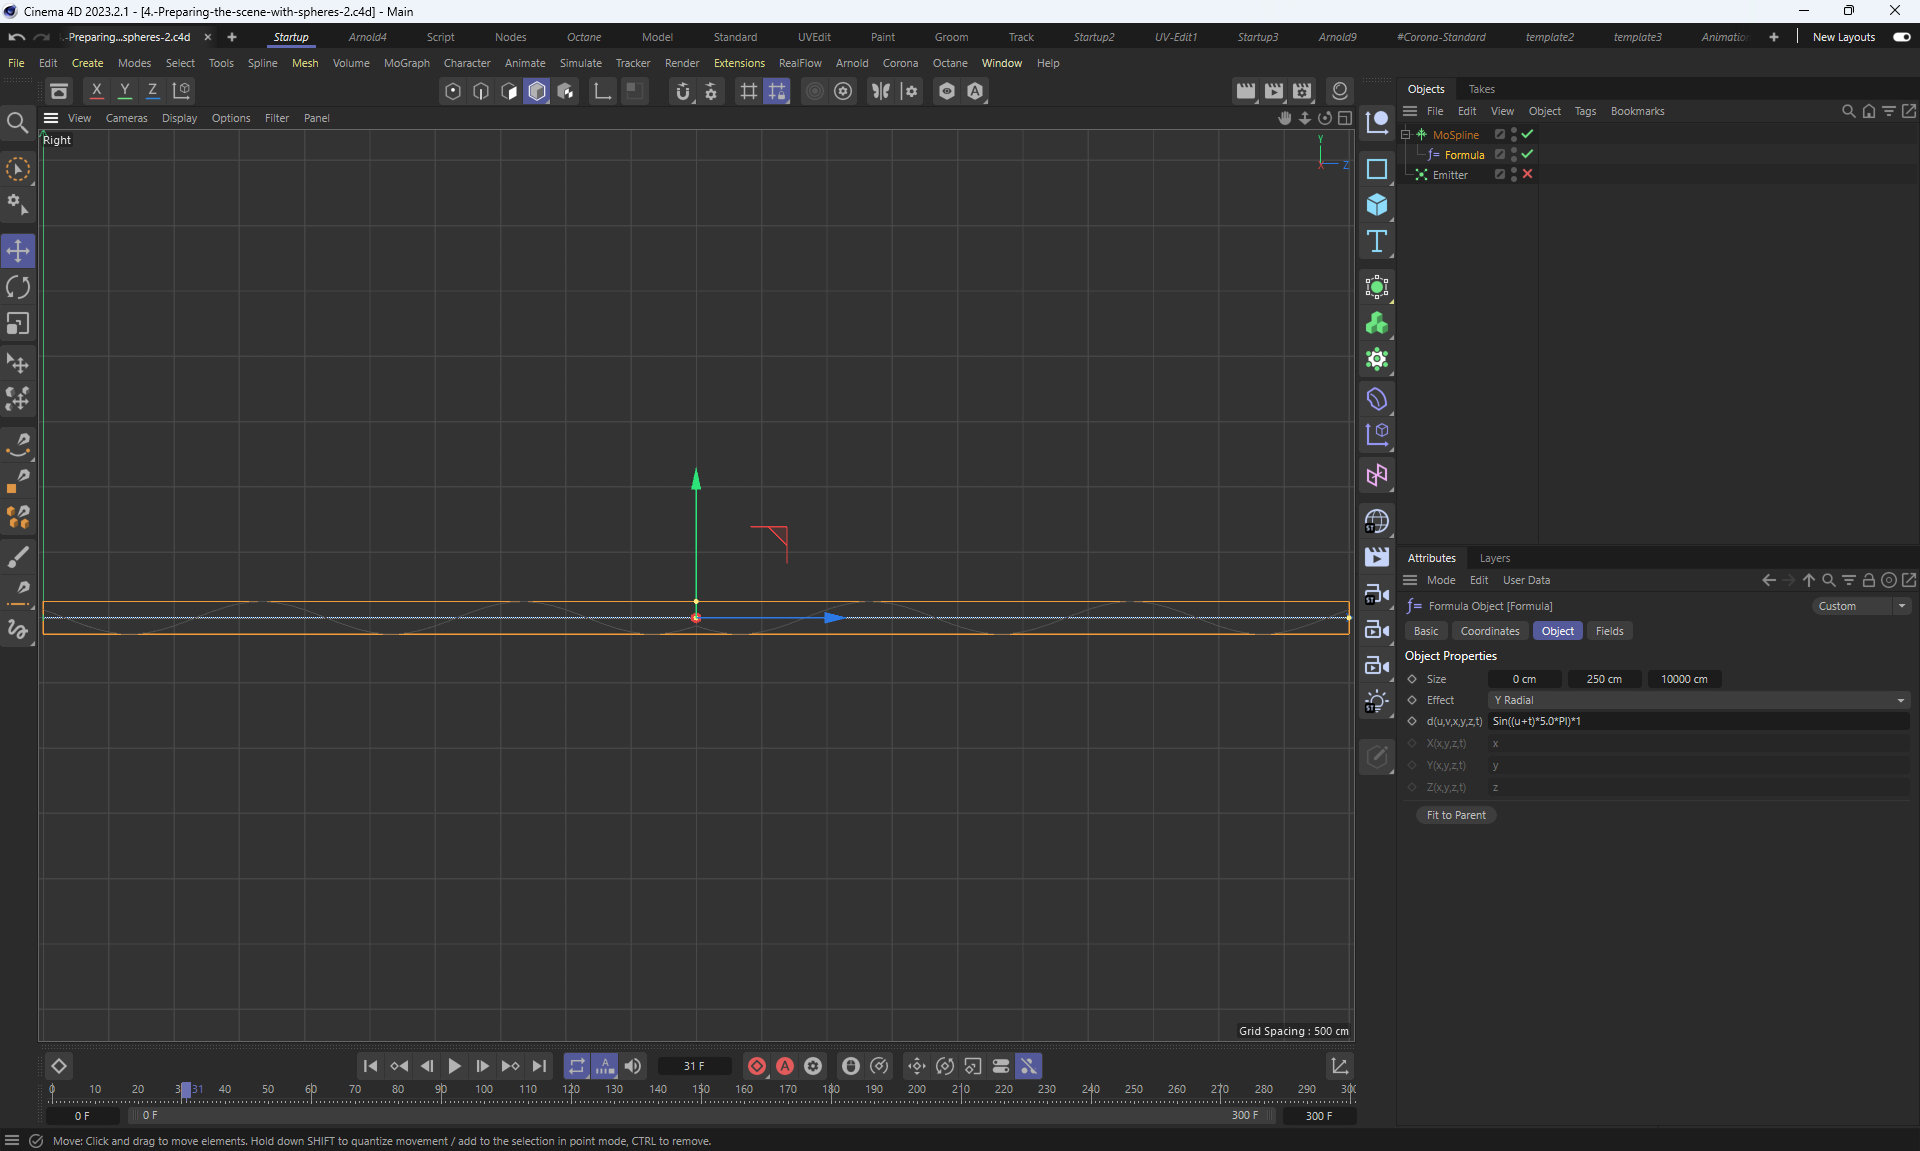The height and width of the screenshot is (1151, 1920).
Task: Switch to the Fields tab
Action: (x=1609, y=632)
